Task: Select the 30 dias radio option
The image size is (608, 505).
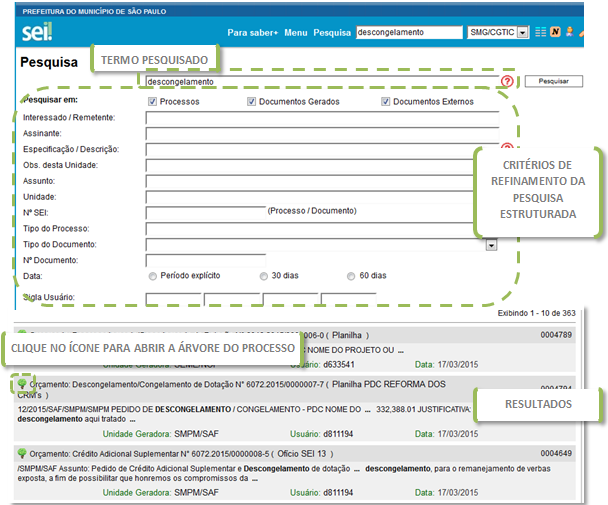Action: coord(264,275)
